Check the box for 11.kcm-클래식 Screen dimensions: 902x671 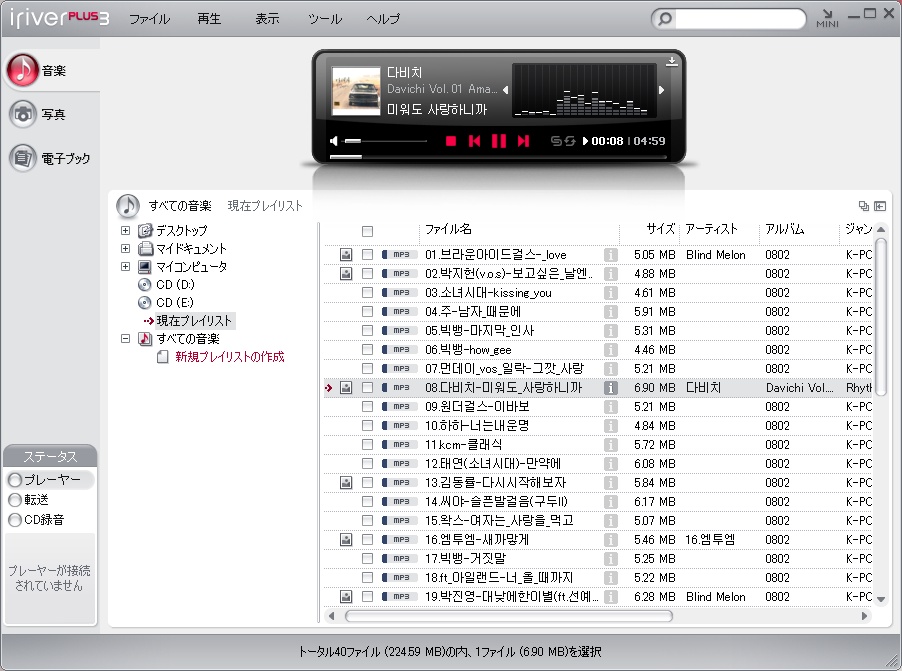click(367, 444)
